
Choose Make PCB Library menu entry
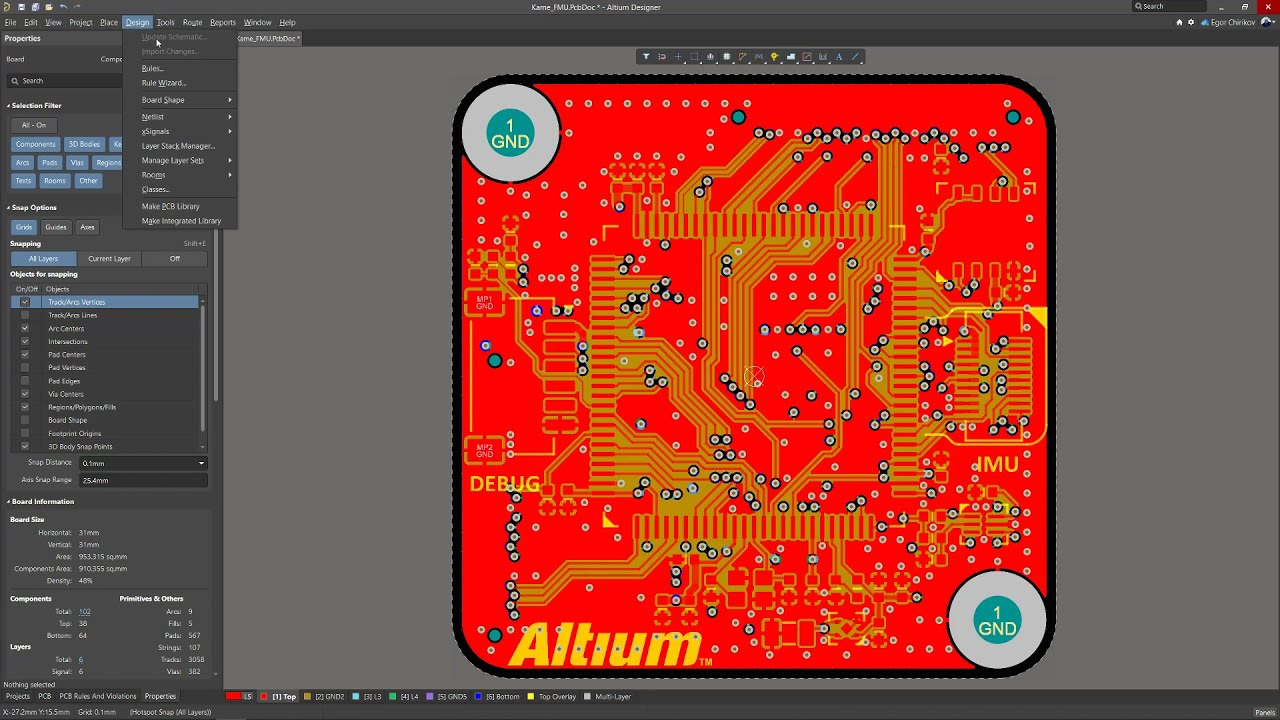pyautogui.click(x=180, y=206)
